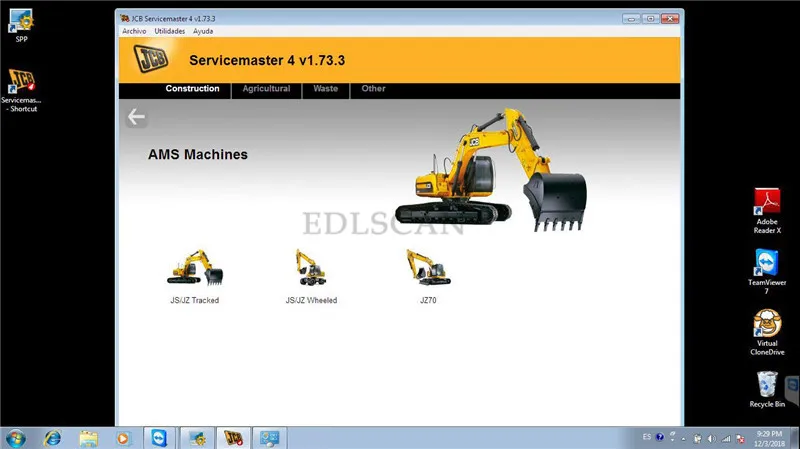Viewport: 800px width, 449px height.
Task: Show hidden tray icons arrow
Action: (x=684, y=439)
